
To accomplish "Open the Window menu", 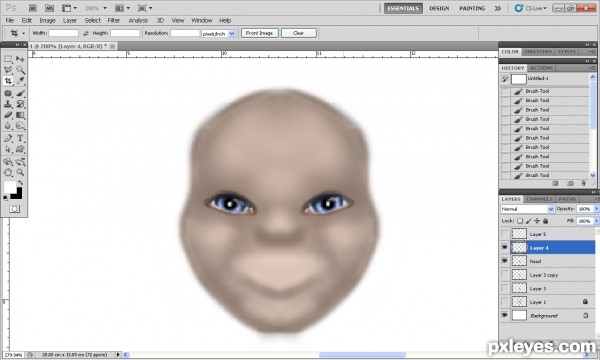I will click(x=202, y=21).
